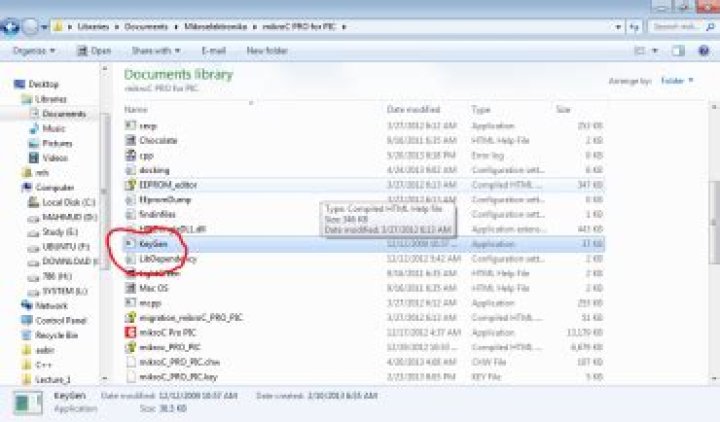Click the Change your view icon
Screen dimensions: 720x422
point(640,51)
